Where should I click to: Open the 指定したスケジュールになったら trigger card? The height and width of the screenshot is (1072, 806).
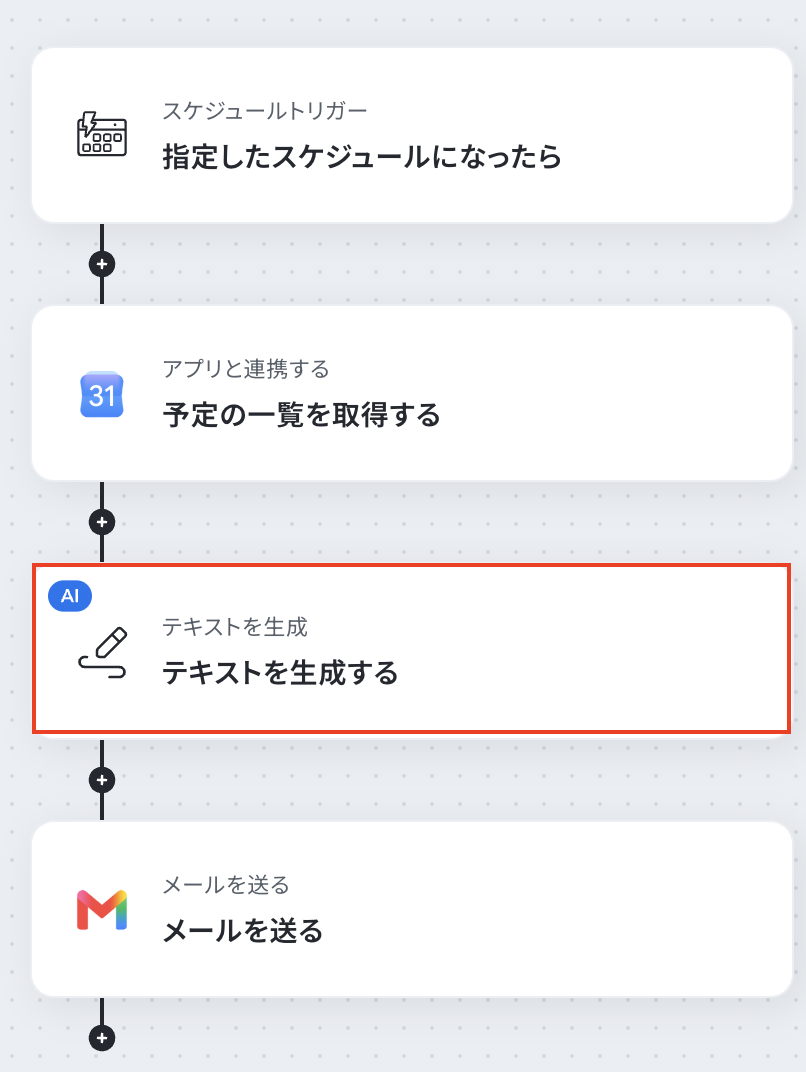tap(412, 135)
